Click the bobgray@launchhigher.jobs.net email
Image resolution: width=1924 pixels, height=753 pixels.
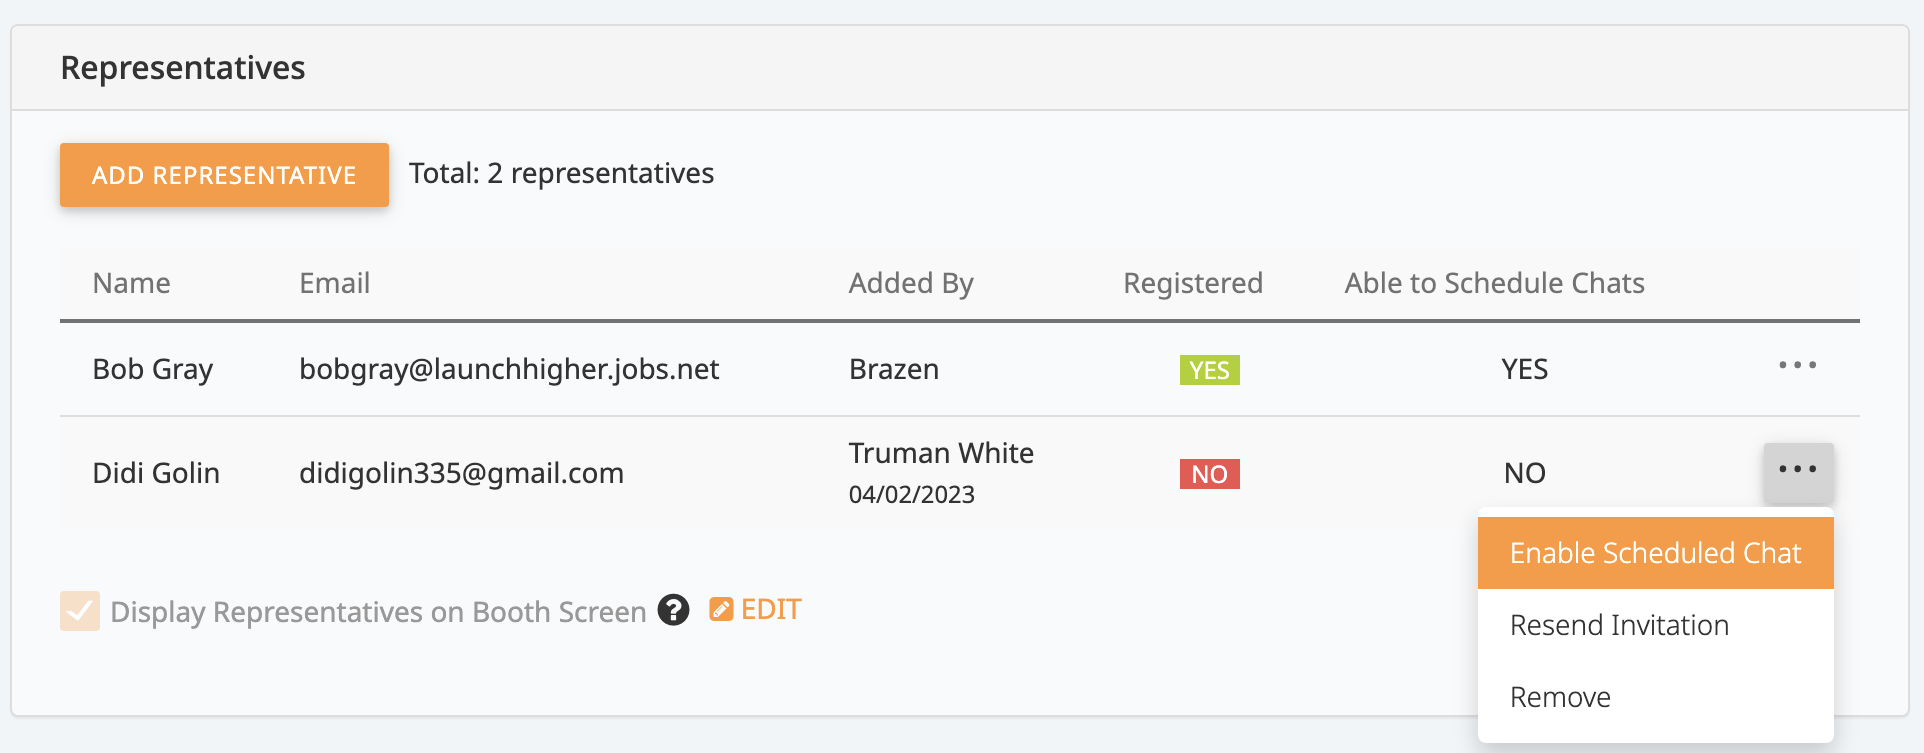[509, 369]
